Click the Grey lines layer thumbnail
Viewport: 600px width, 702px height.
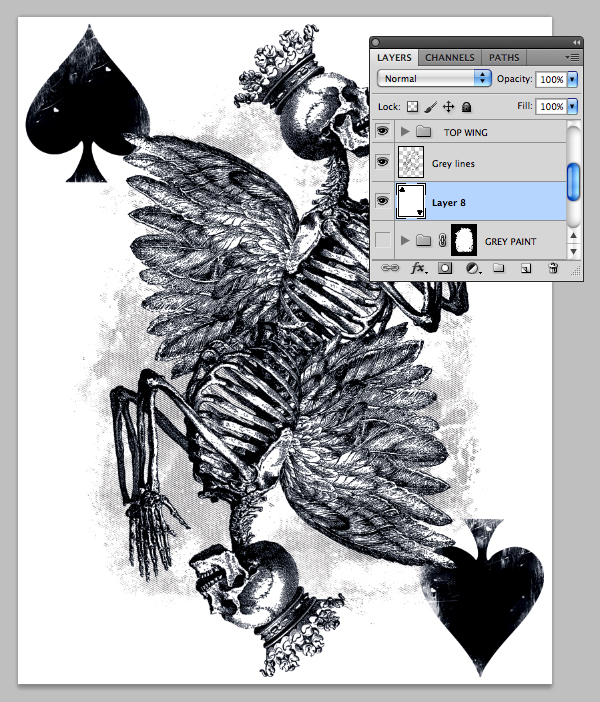[411, 162]
